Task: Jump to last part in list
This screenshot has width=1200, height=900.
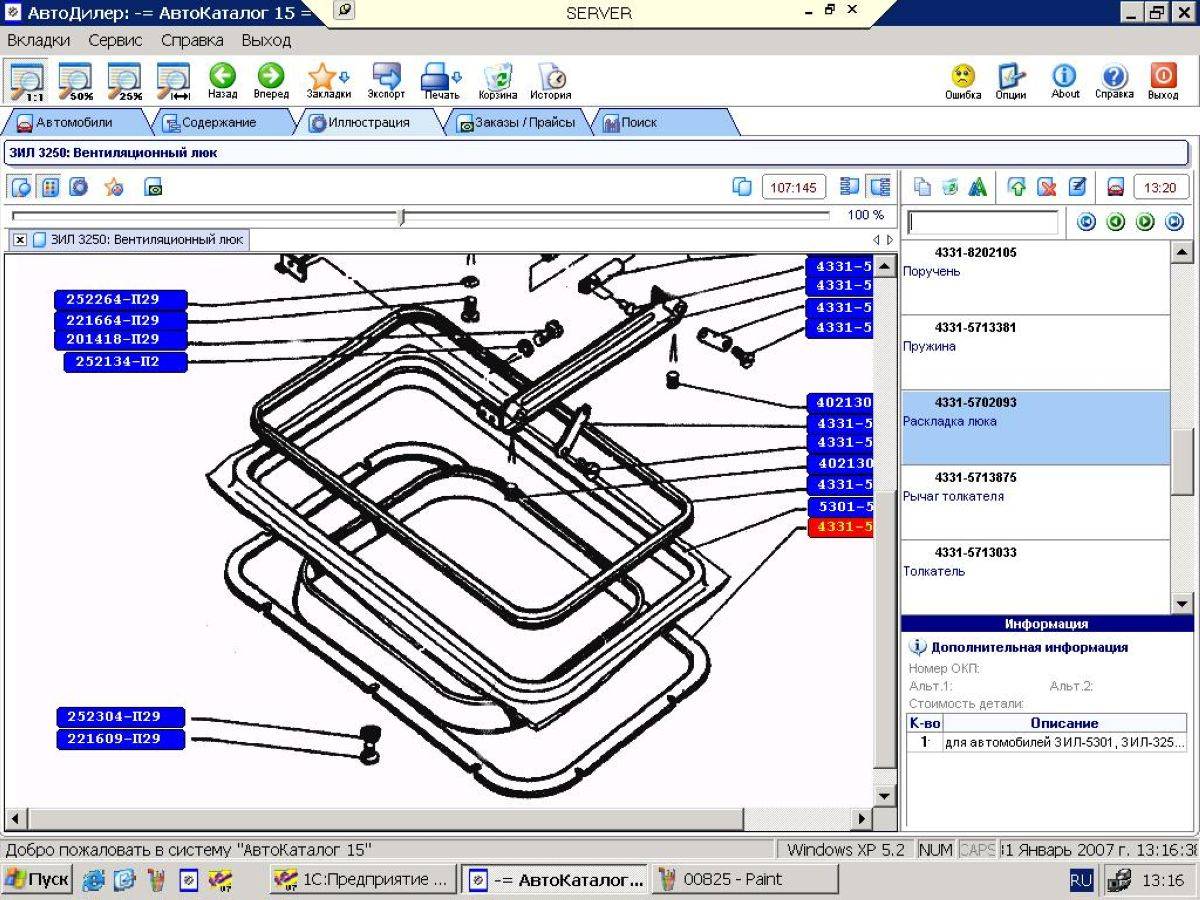Action: click(x=1175, y=222)
